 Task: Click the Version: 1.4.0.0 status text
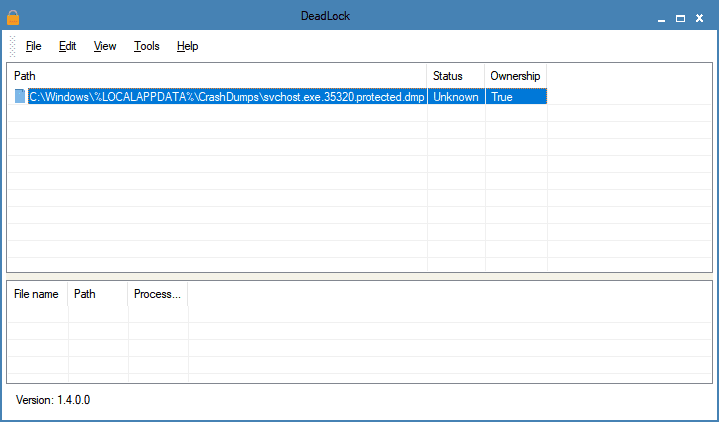[53, 400]
